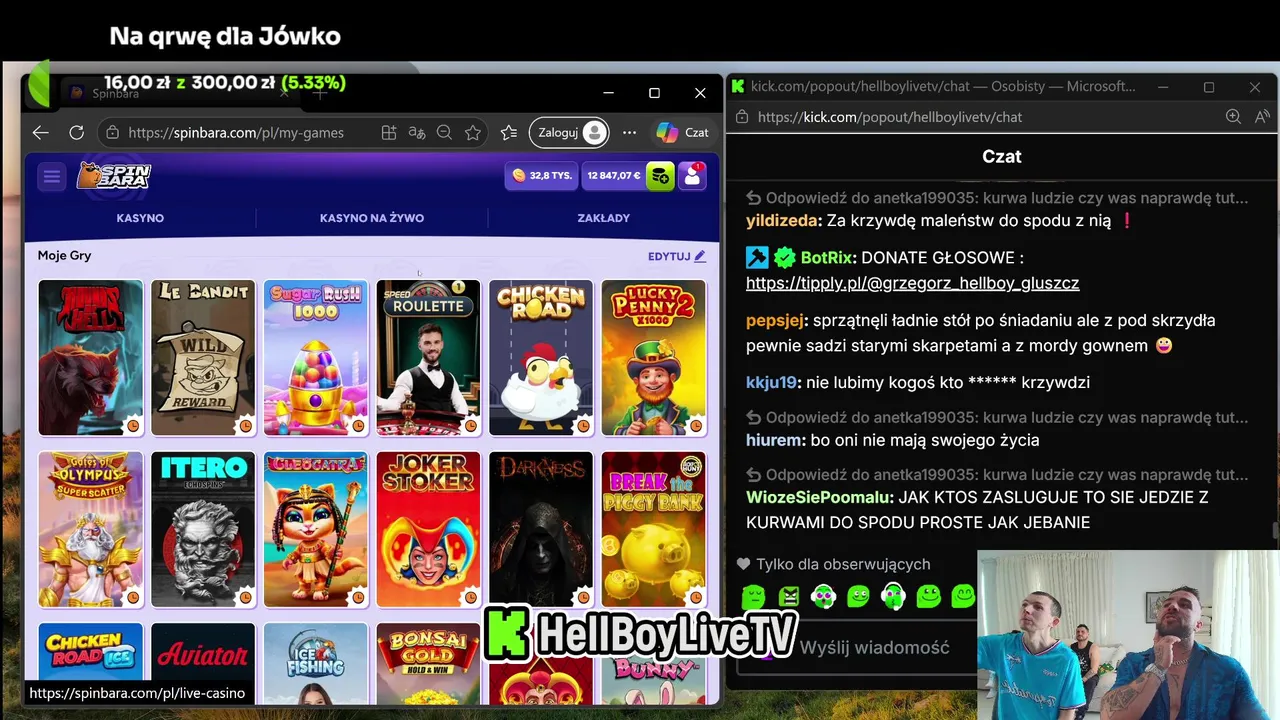
Task: Open the translate page icon in address bar
Action: tap(417, 132)
